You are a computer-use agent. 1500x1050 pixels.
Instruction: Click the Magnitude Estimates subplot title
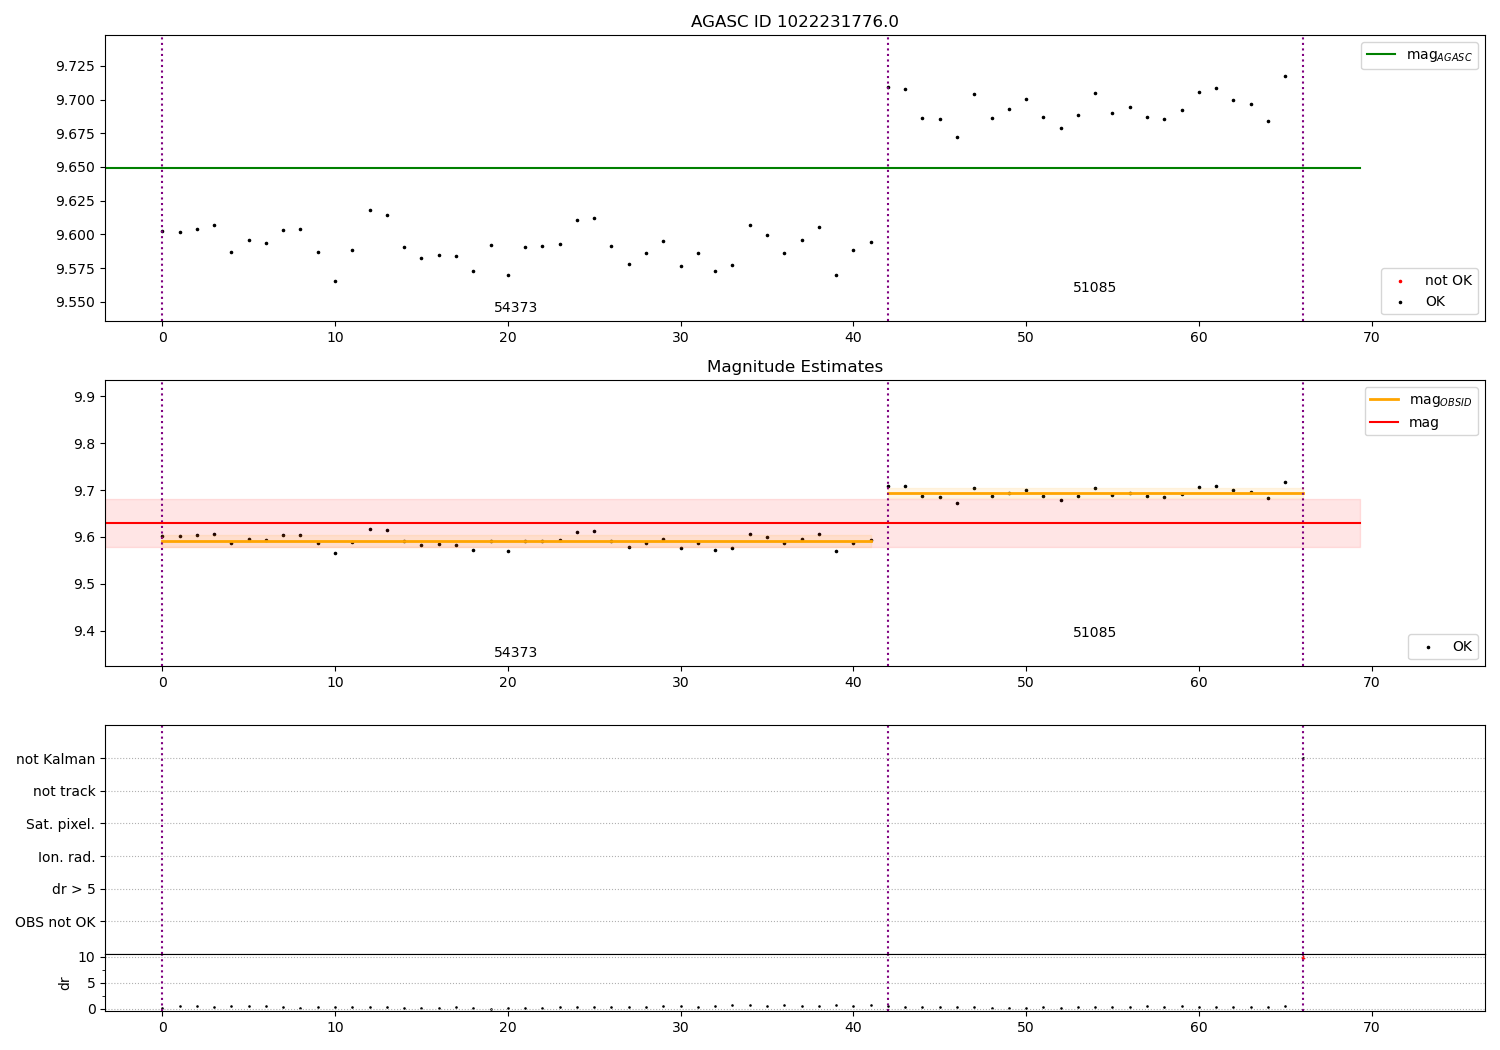pos(794,367)
